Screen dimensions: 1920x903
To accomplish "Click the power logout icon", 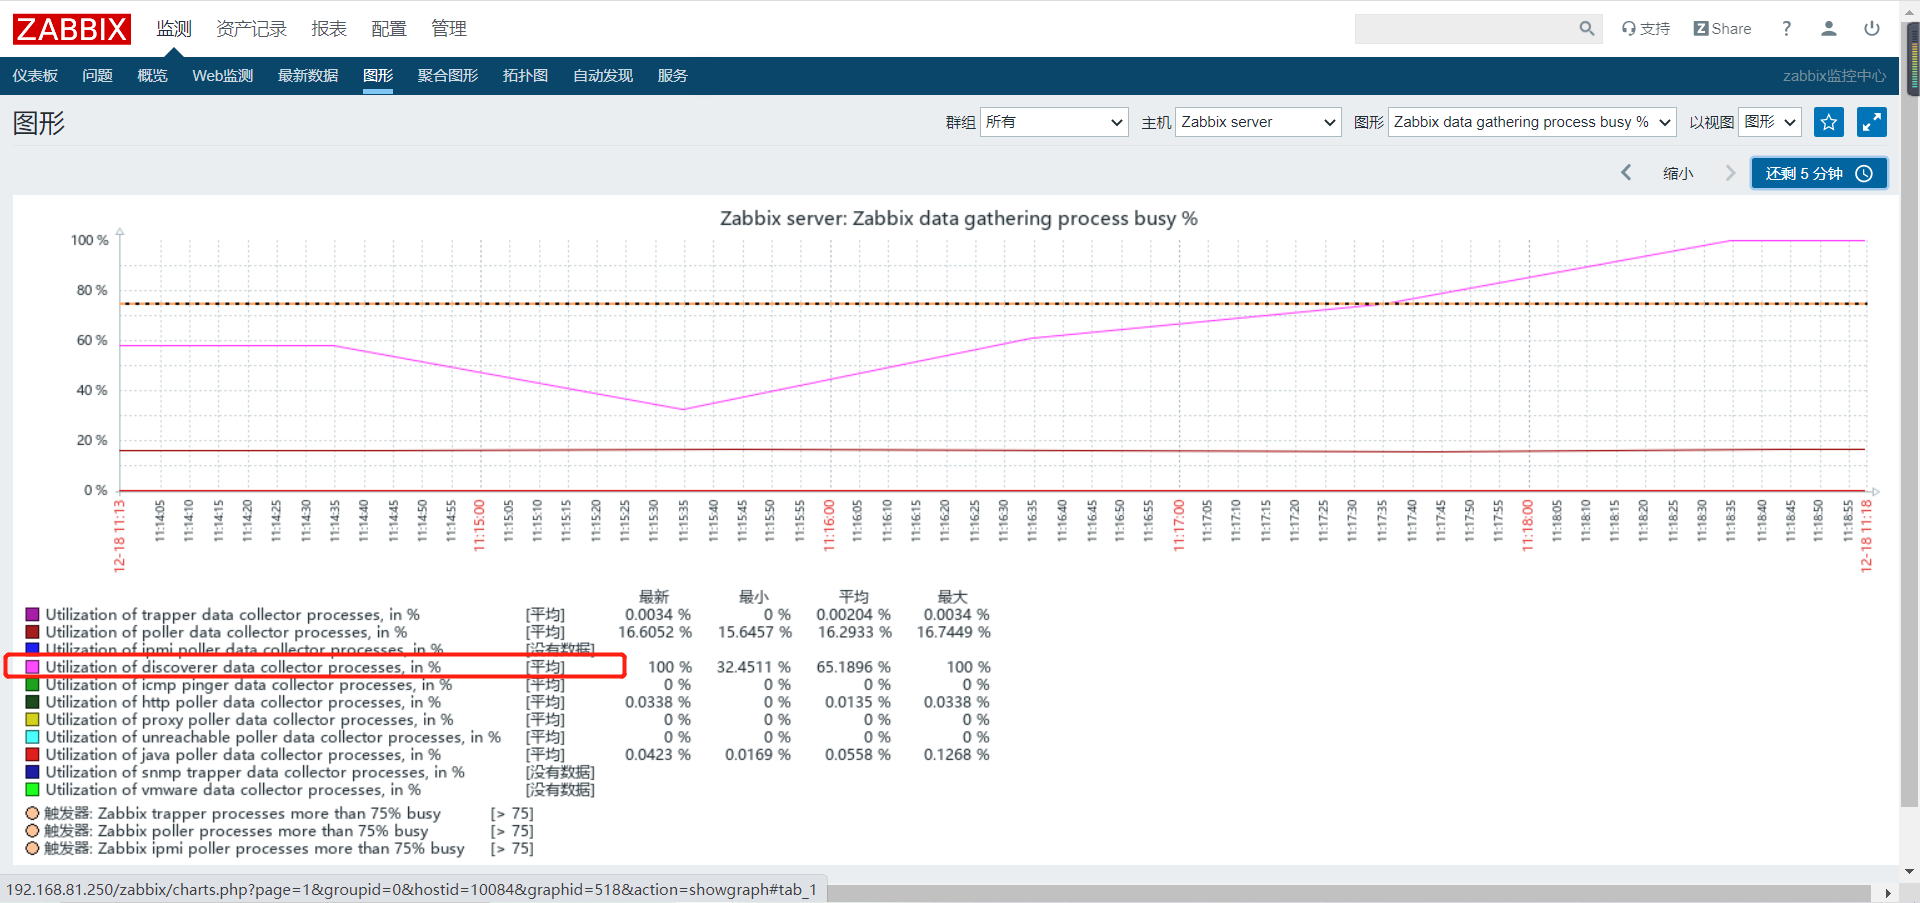I will tap(1872, 29).
